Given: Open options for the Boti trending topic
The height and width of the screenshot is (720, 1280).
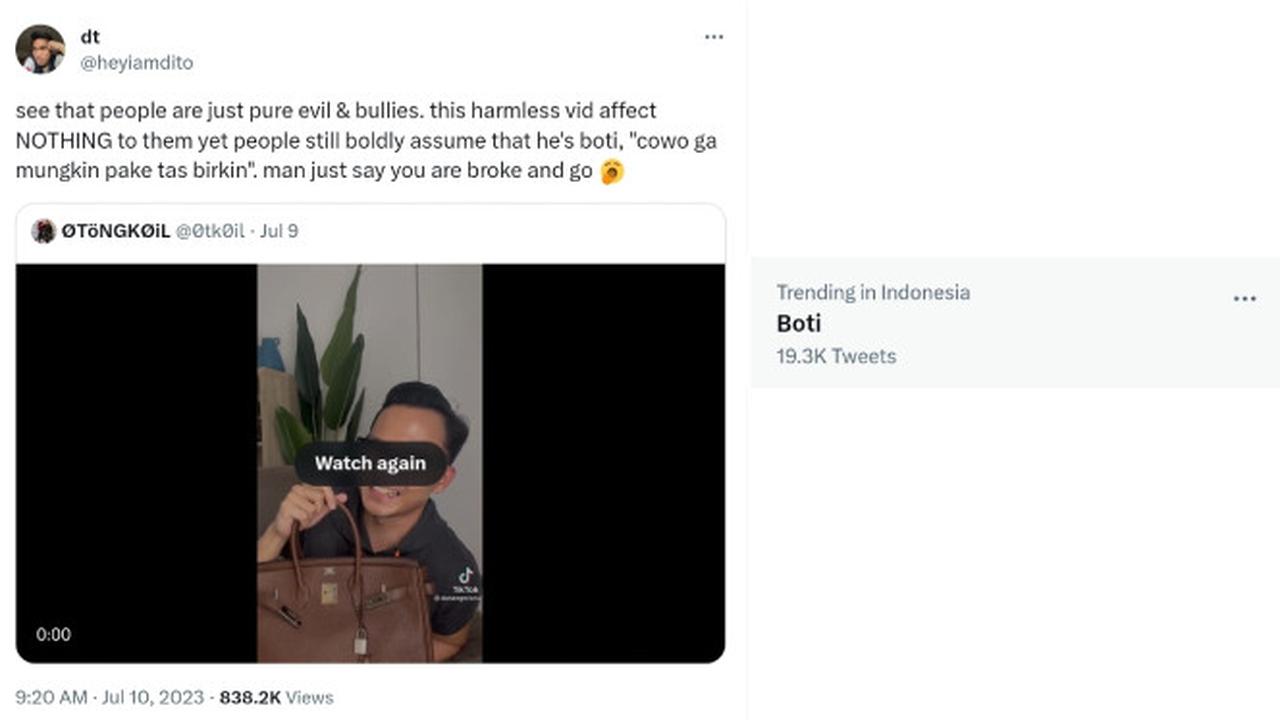Looking at the screenshot, I should [1244, 298].
